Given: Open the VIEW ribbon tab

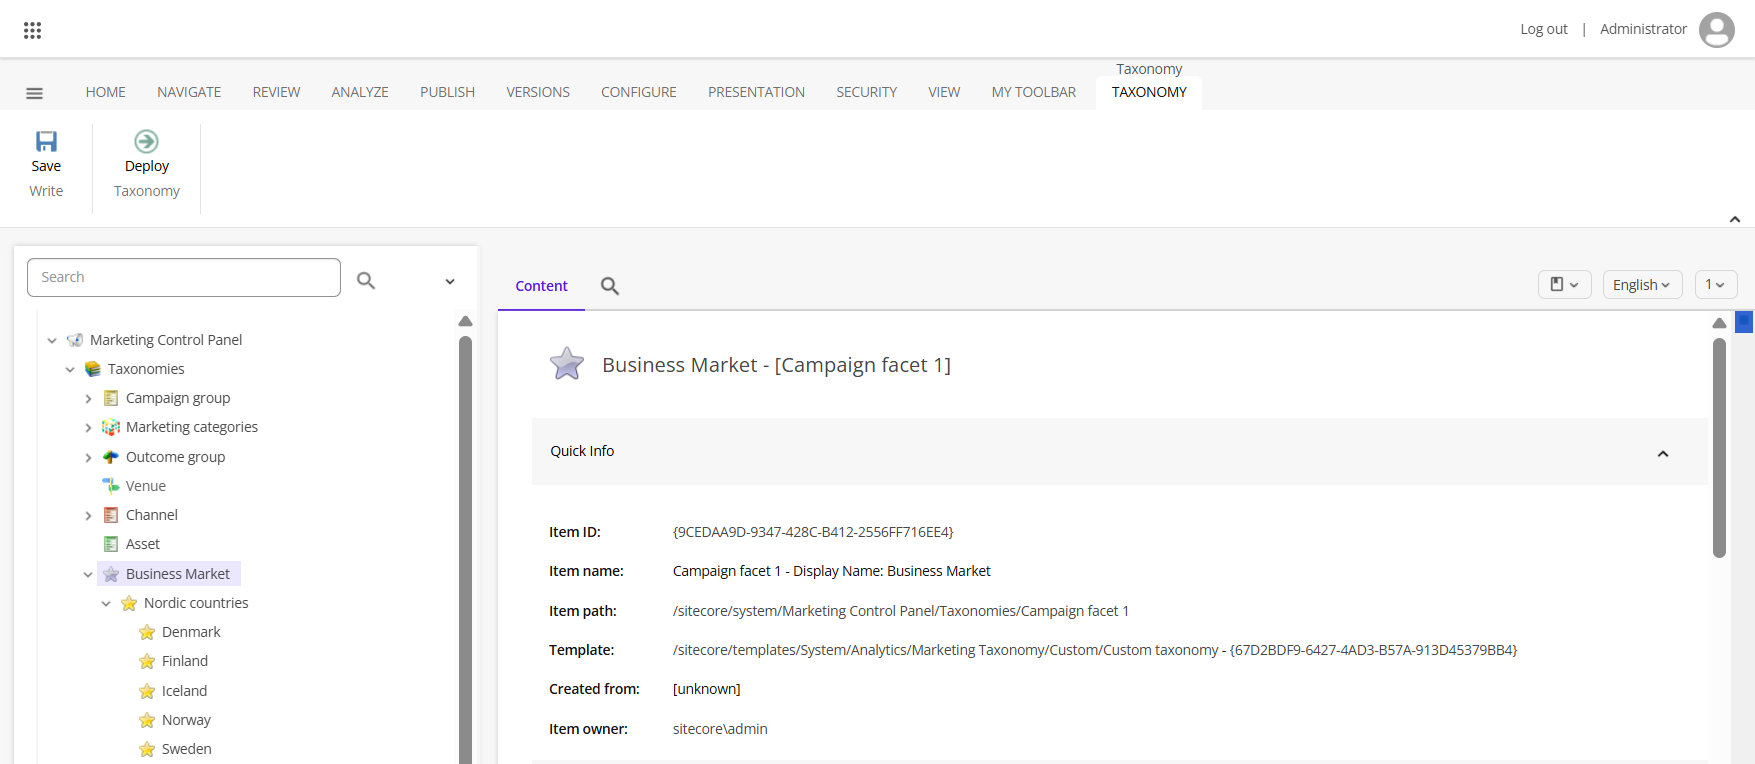Looking at the screenshot, I should click(x=944, y=92).
